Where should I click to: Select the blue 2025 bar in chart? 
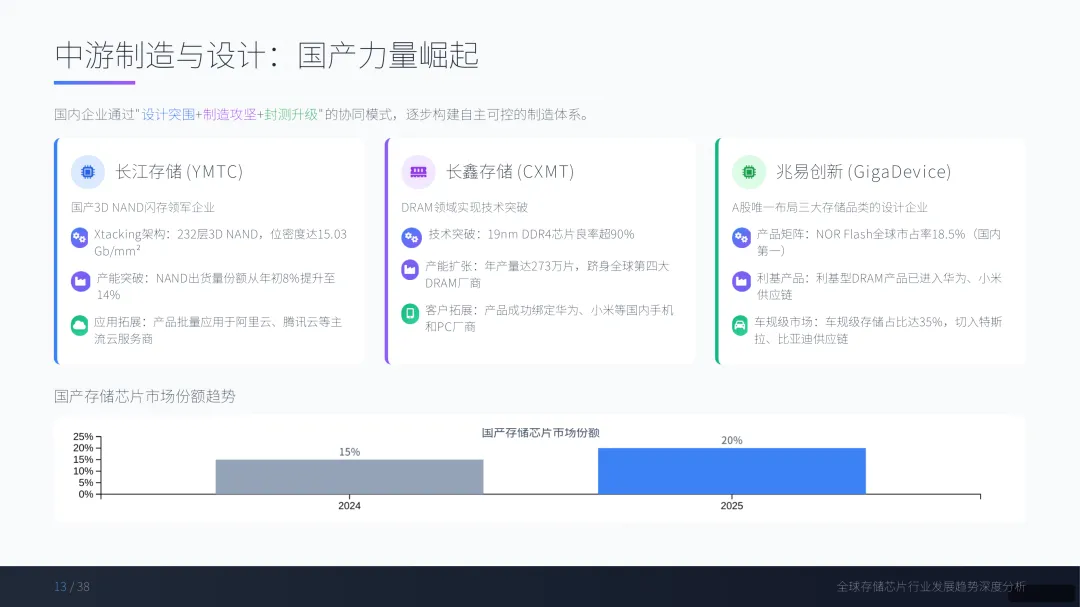click(731, 471)
